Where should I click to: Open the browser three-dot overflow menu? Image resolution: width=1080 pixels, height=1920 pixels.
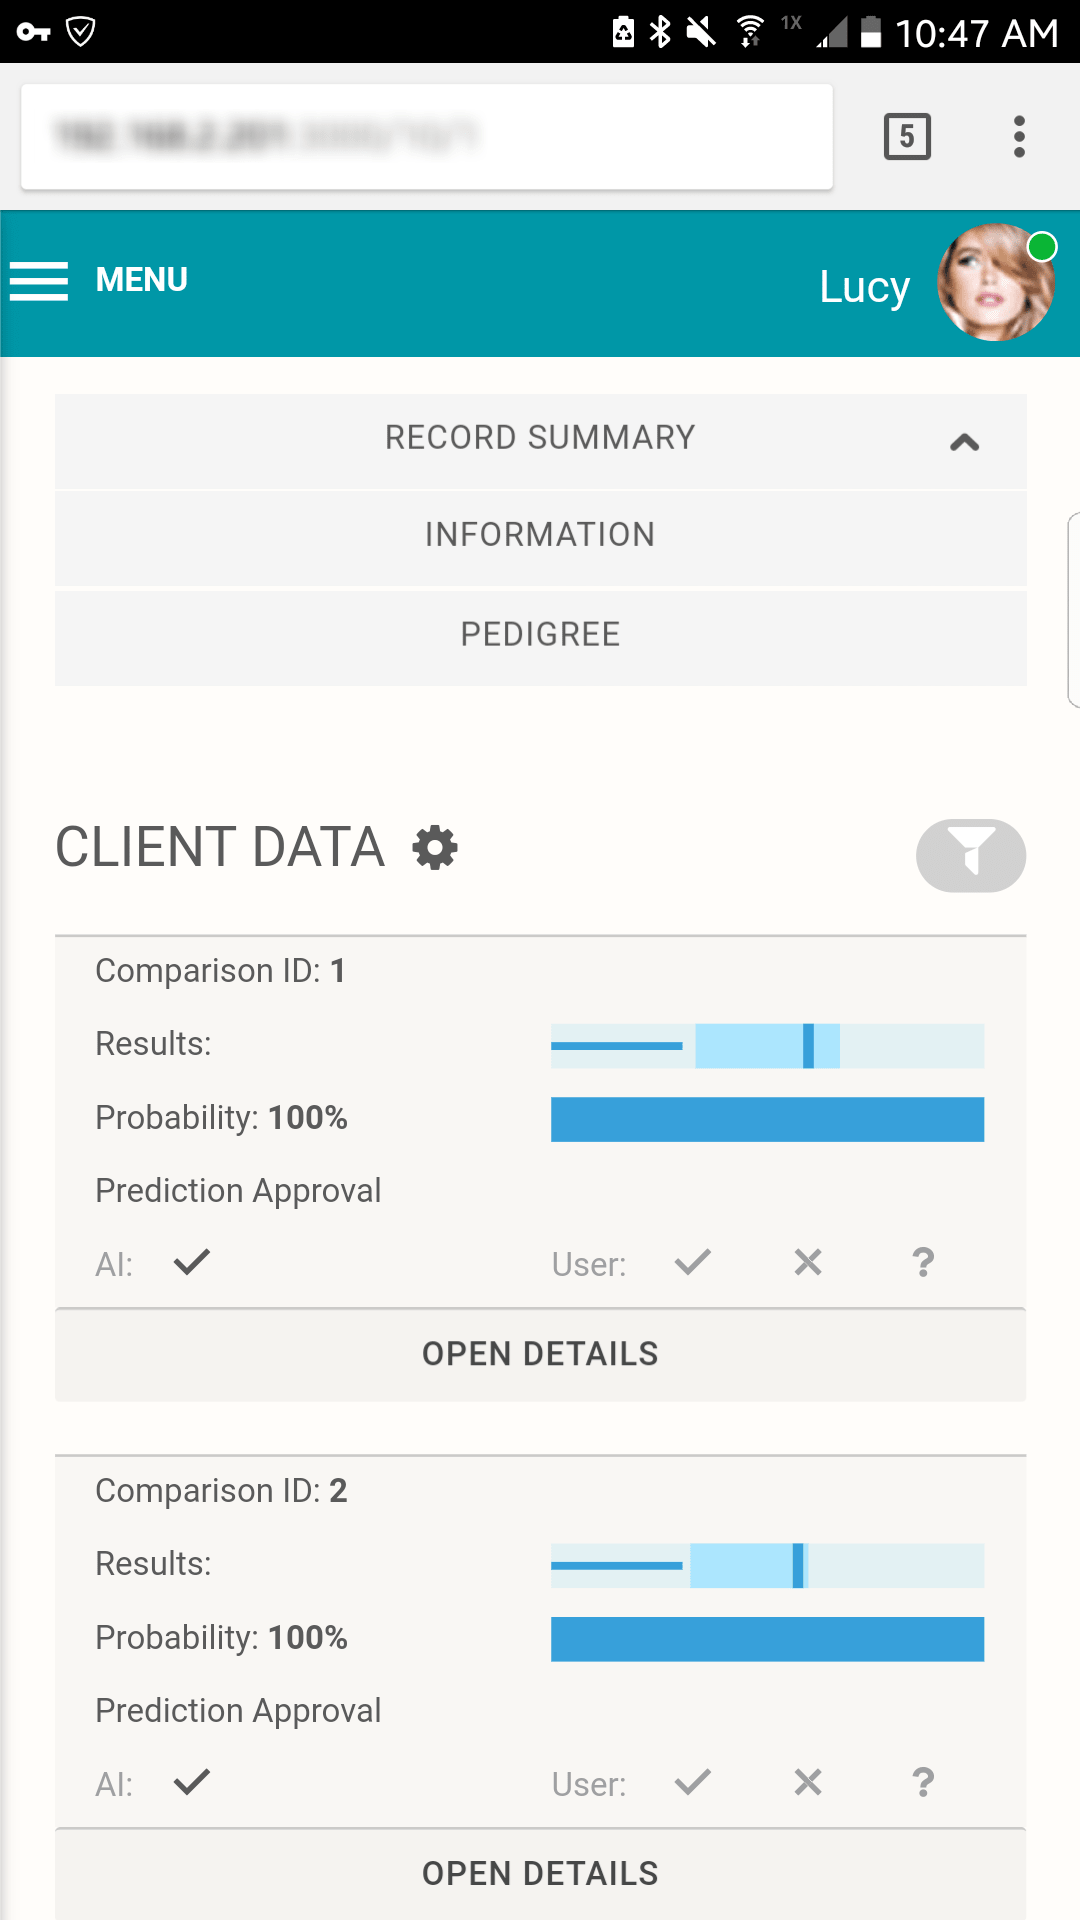(1019, 137)
